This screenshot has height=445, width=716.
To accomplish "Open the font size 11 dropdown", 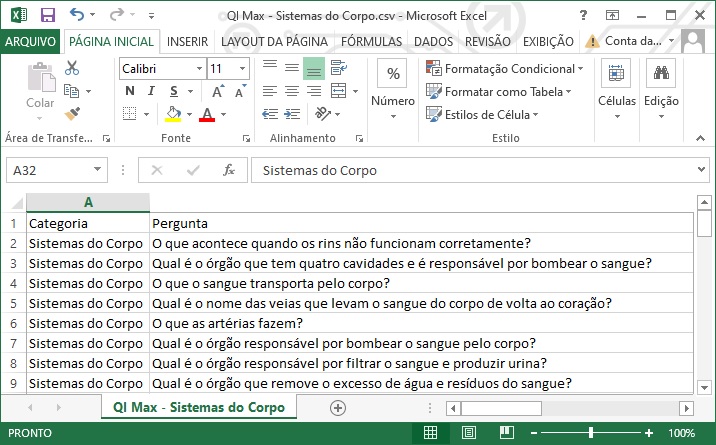I will [x=242, y=68].
